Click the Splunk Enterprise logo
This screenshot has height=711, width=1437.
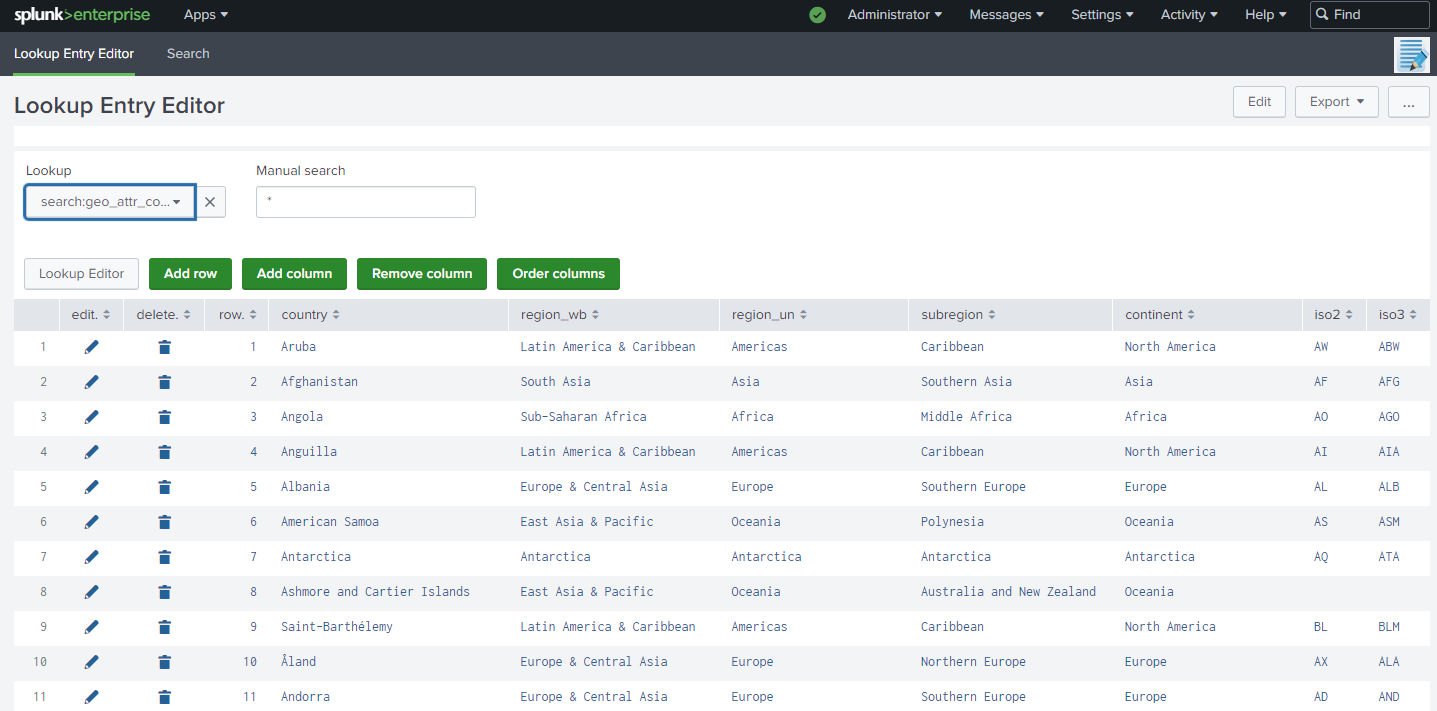coord(82,15)
